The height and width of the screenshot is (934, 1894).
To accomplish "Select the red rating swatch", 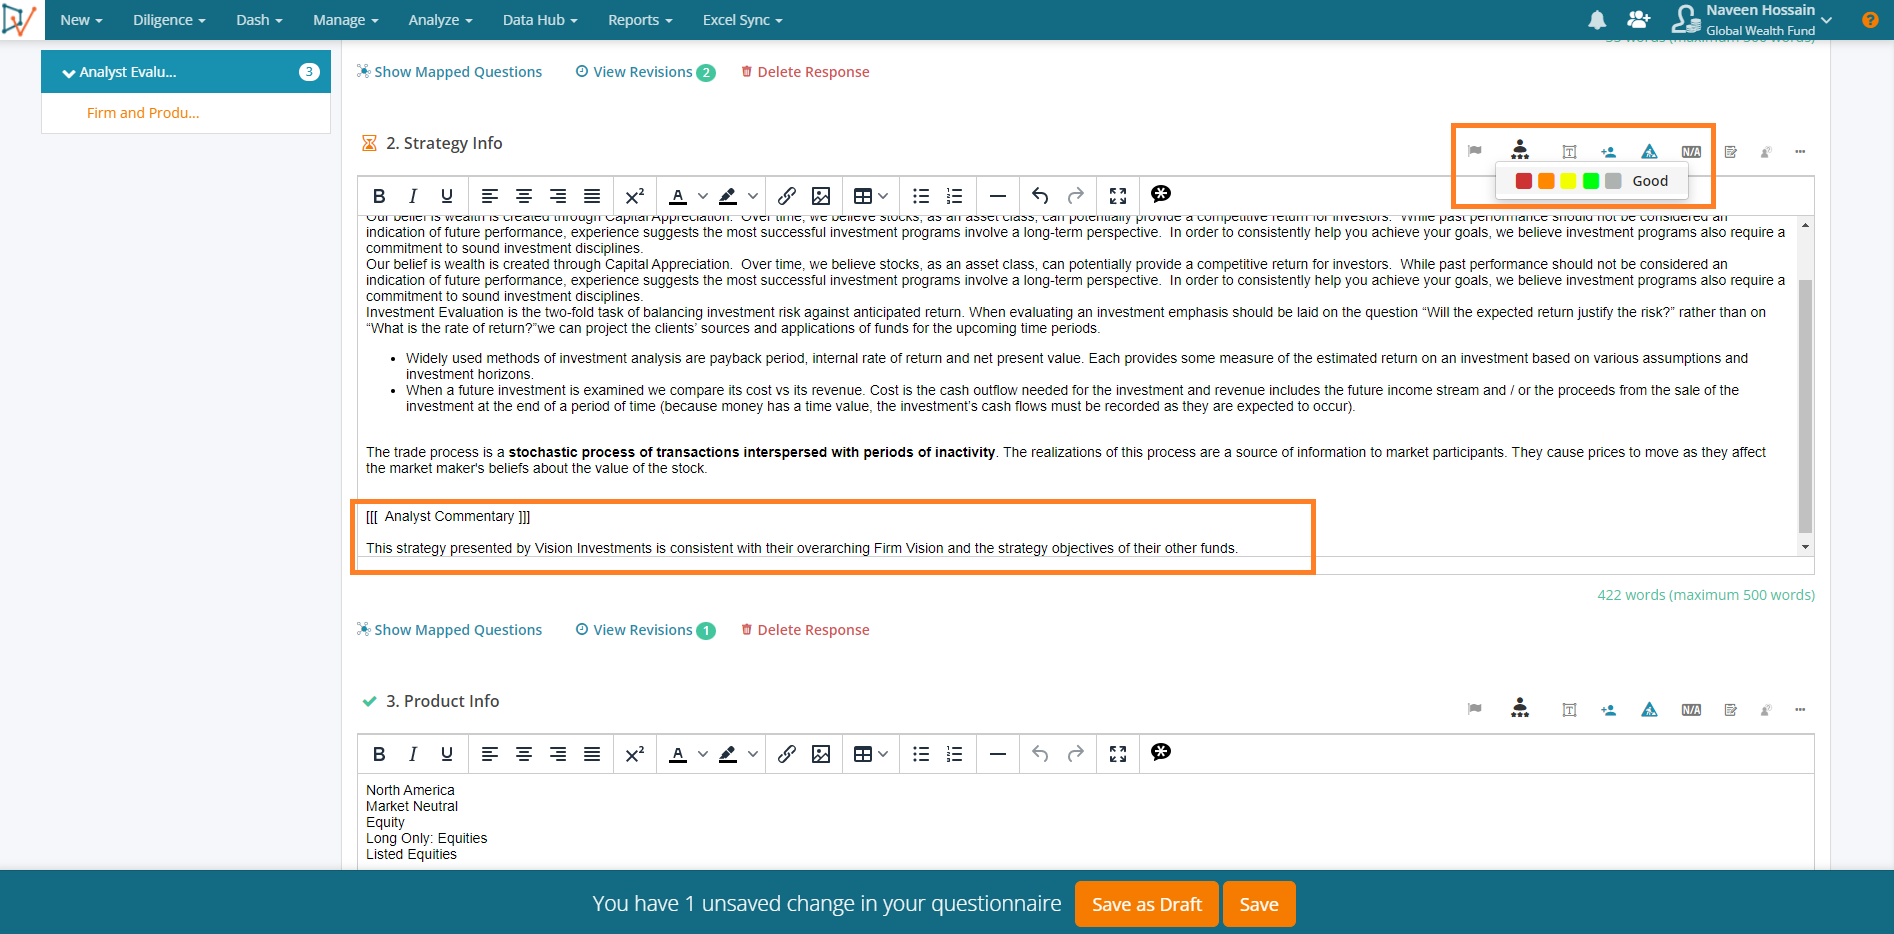I will (1524, 181).
